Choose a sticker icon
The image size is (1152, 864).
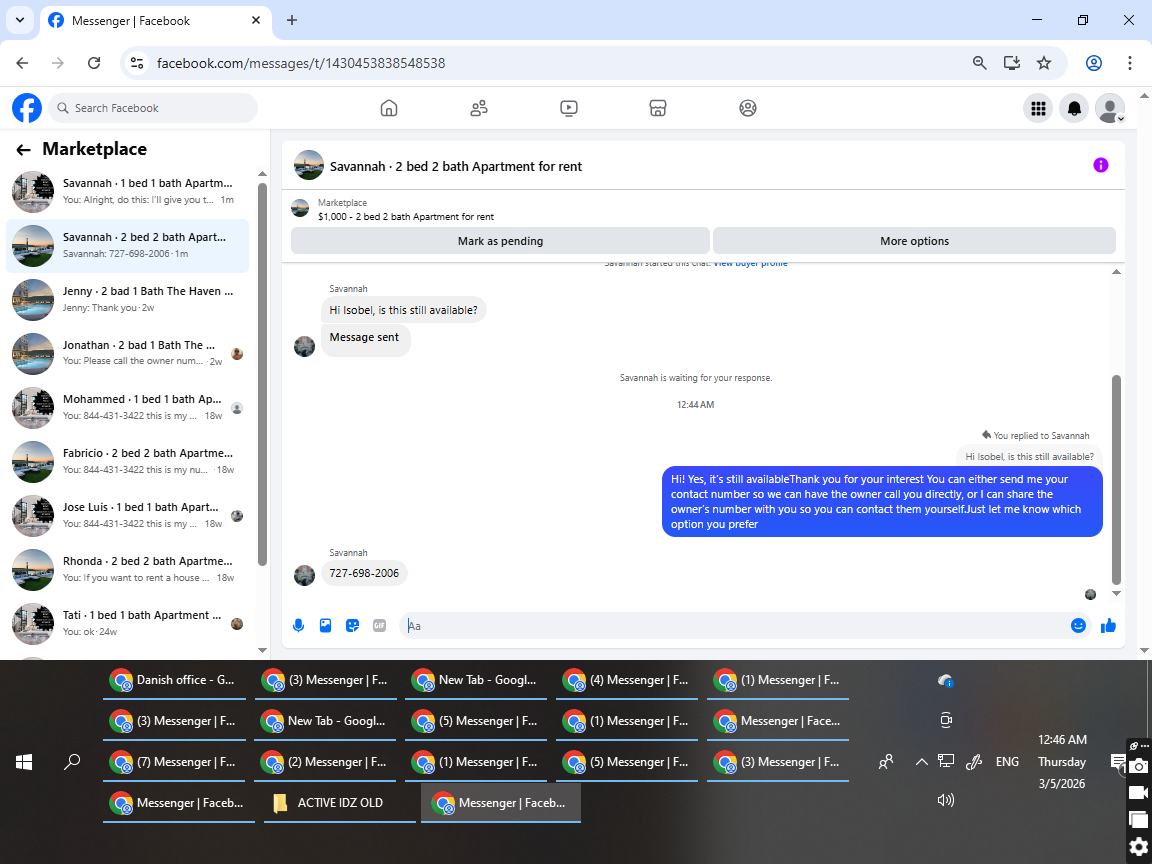[x=353, y=625]
